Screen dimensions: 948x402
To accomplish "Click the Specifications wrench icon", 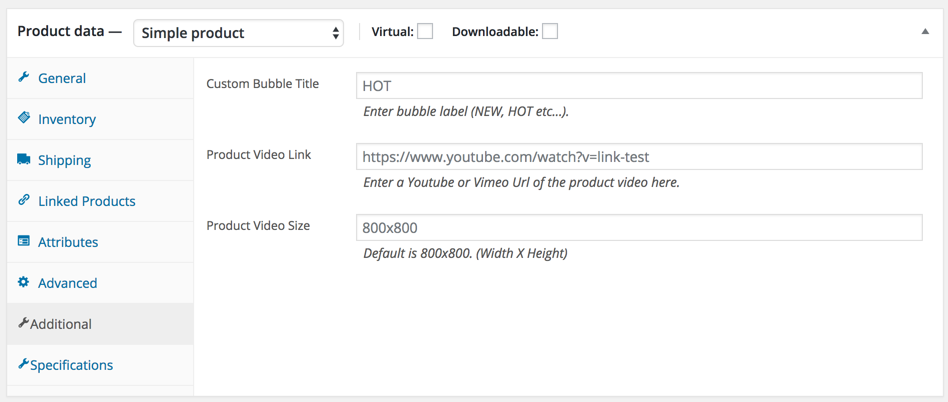I will [x=24, y=364].
